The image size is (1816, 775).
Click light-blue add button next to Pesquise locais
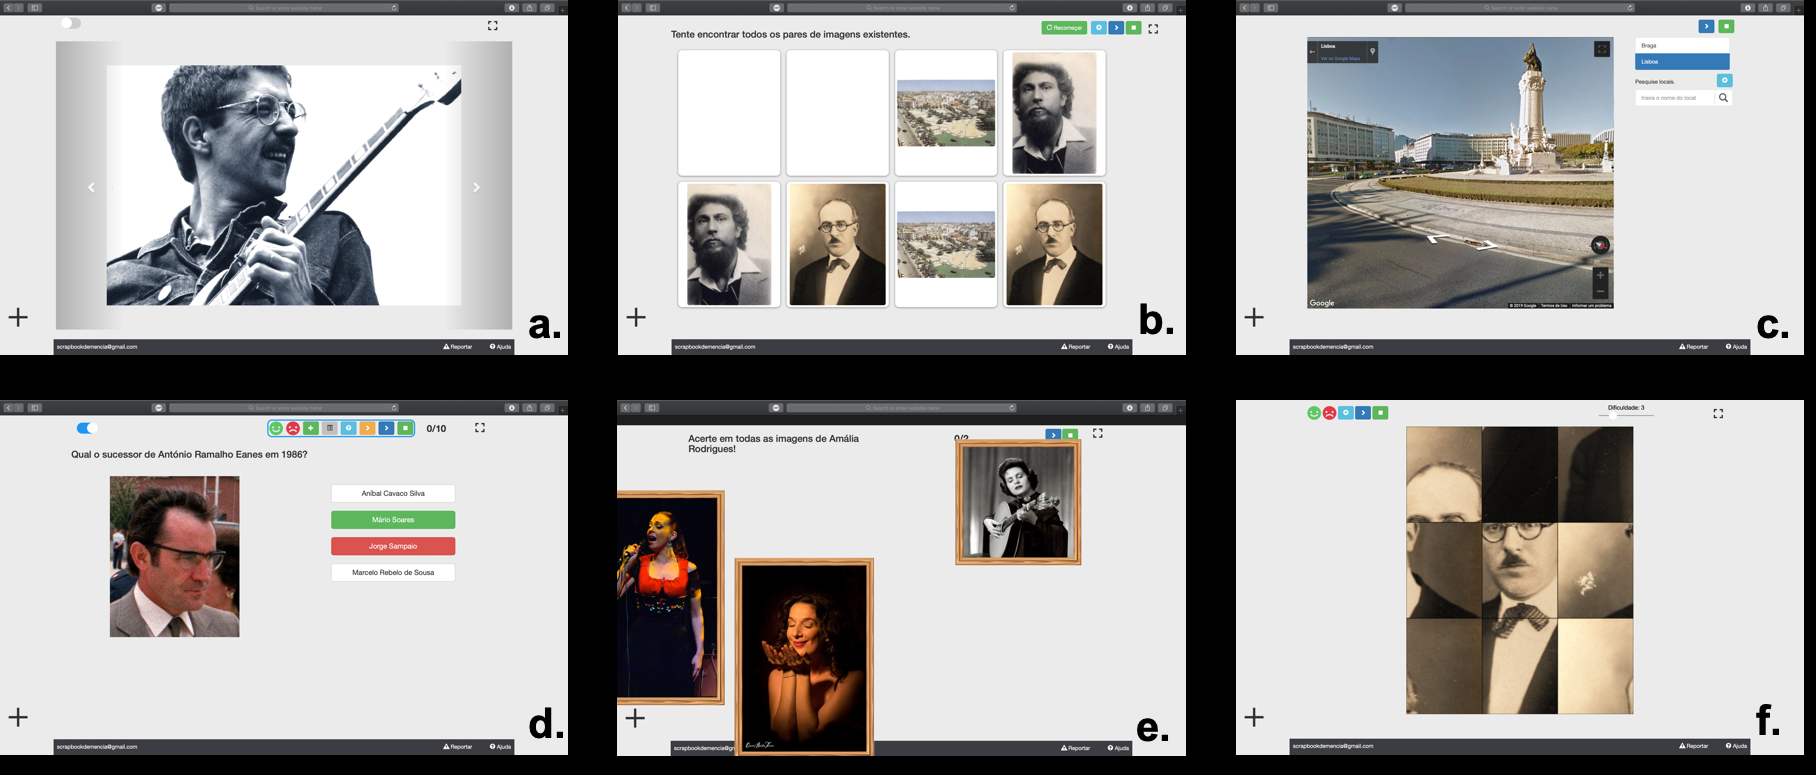pyautogui.click(x=1724, y=80)
